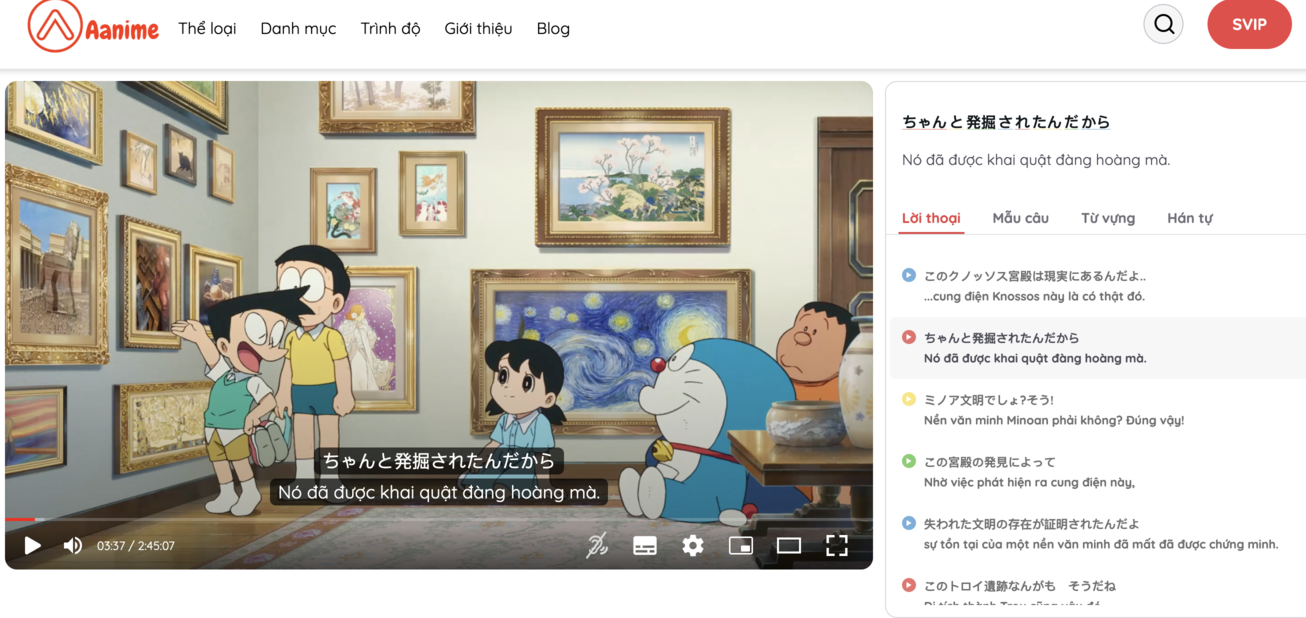1306x618 pixels.
Task: Click the slashed-ear shadowing icon
Action: coord(595,546)
